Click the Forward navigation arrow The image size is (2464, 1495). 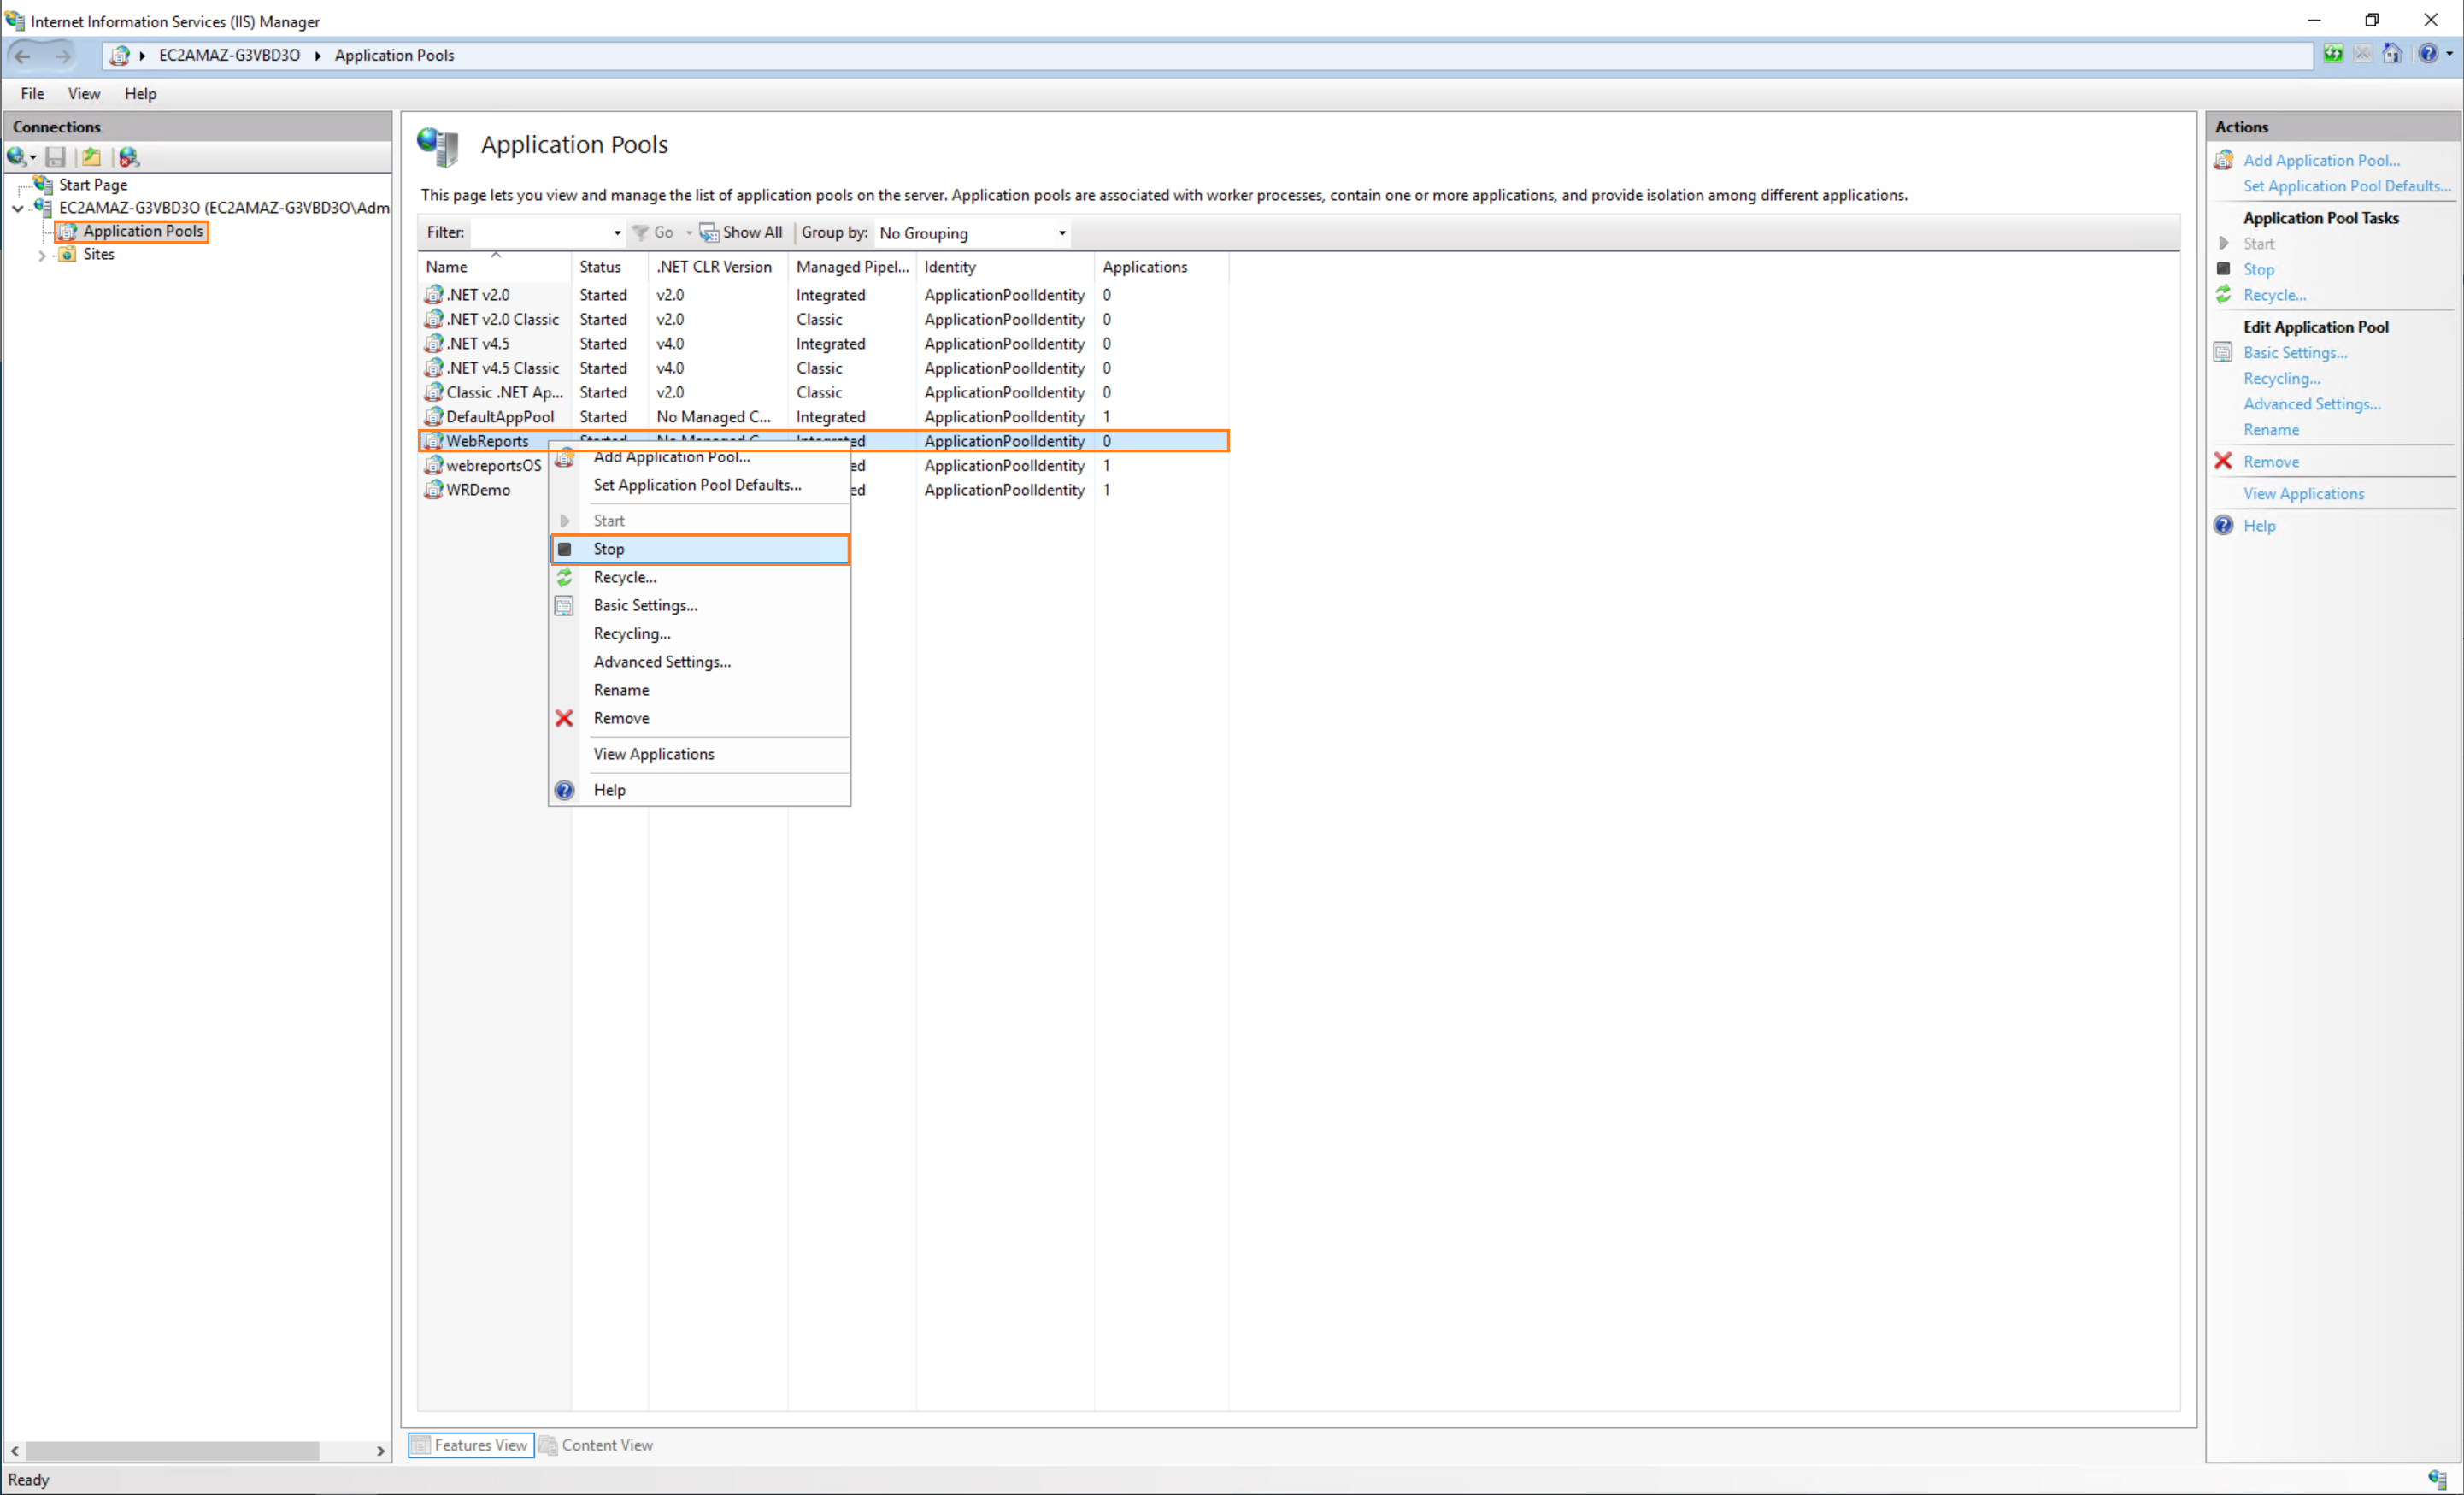(62, 56)
